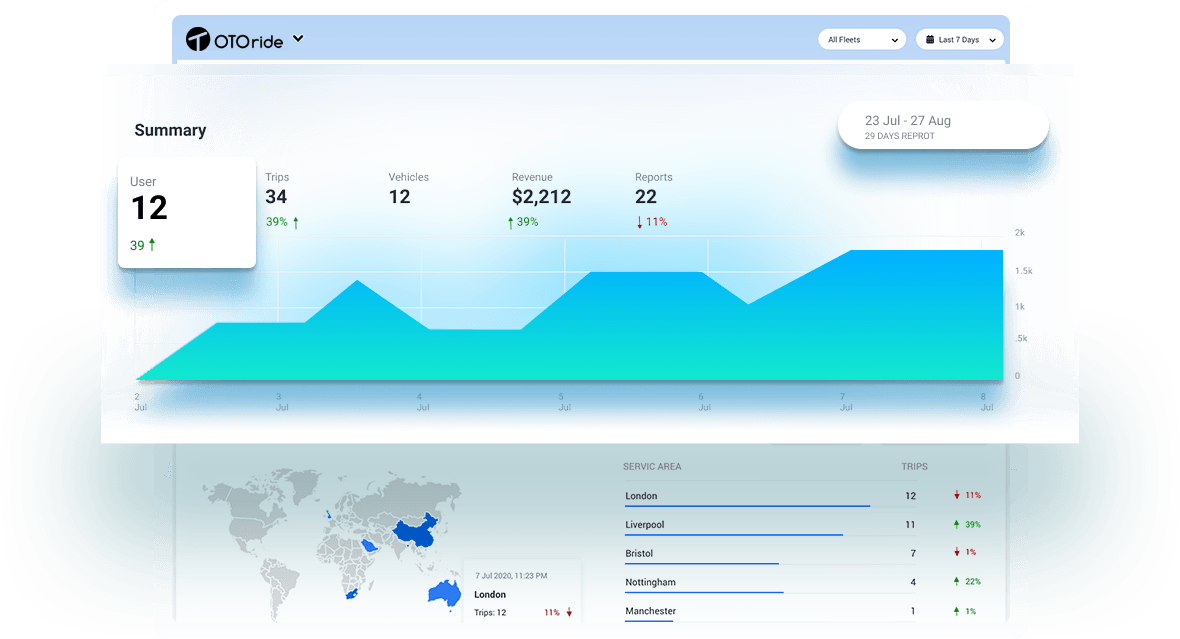Select the 23 Jul - 27 Aug date range
The image size is (1180, 639).
[x=941, y=125]
